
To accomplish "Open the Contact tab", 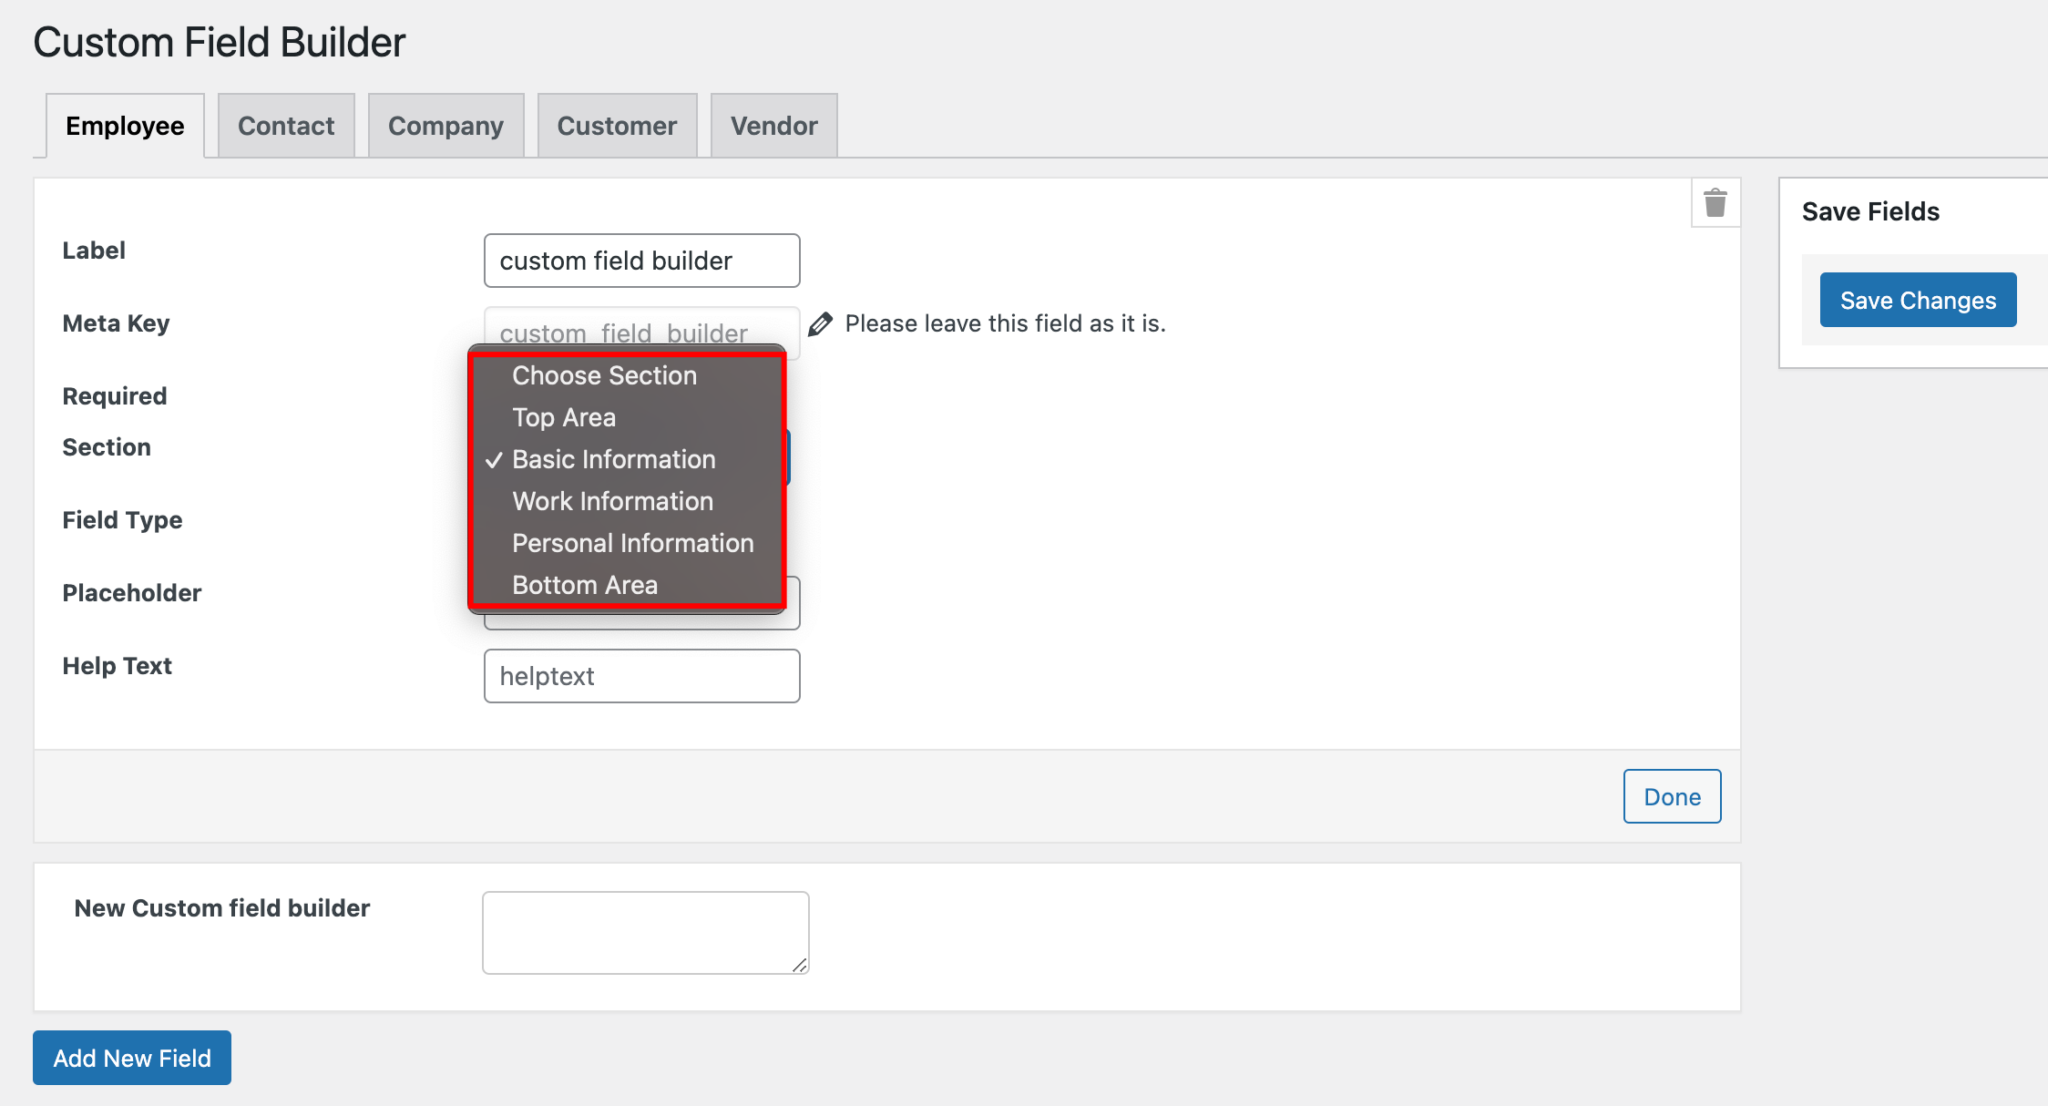I will pyautogui.click(x=286, y=126).
